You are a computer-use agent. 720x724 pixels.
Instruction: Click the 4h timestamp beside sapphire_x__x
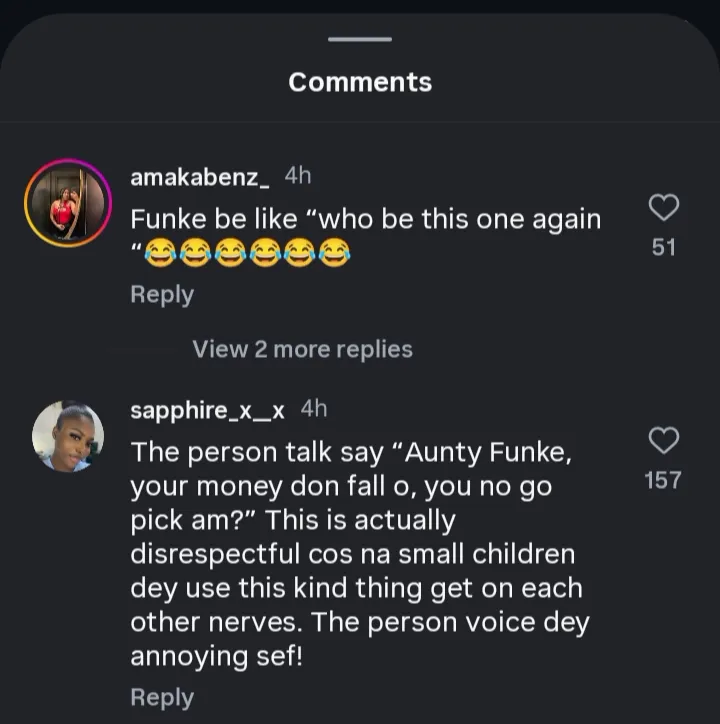[x=314, y=409]
